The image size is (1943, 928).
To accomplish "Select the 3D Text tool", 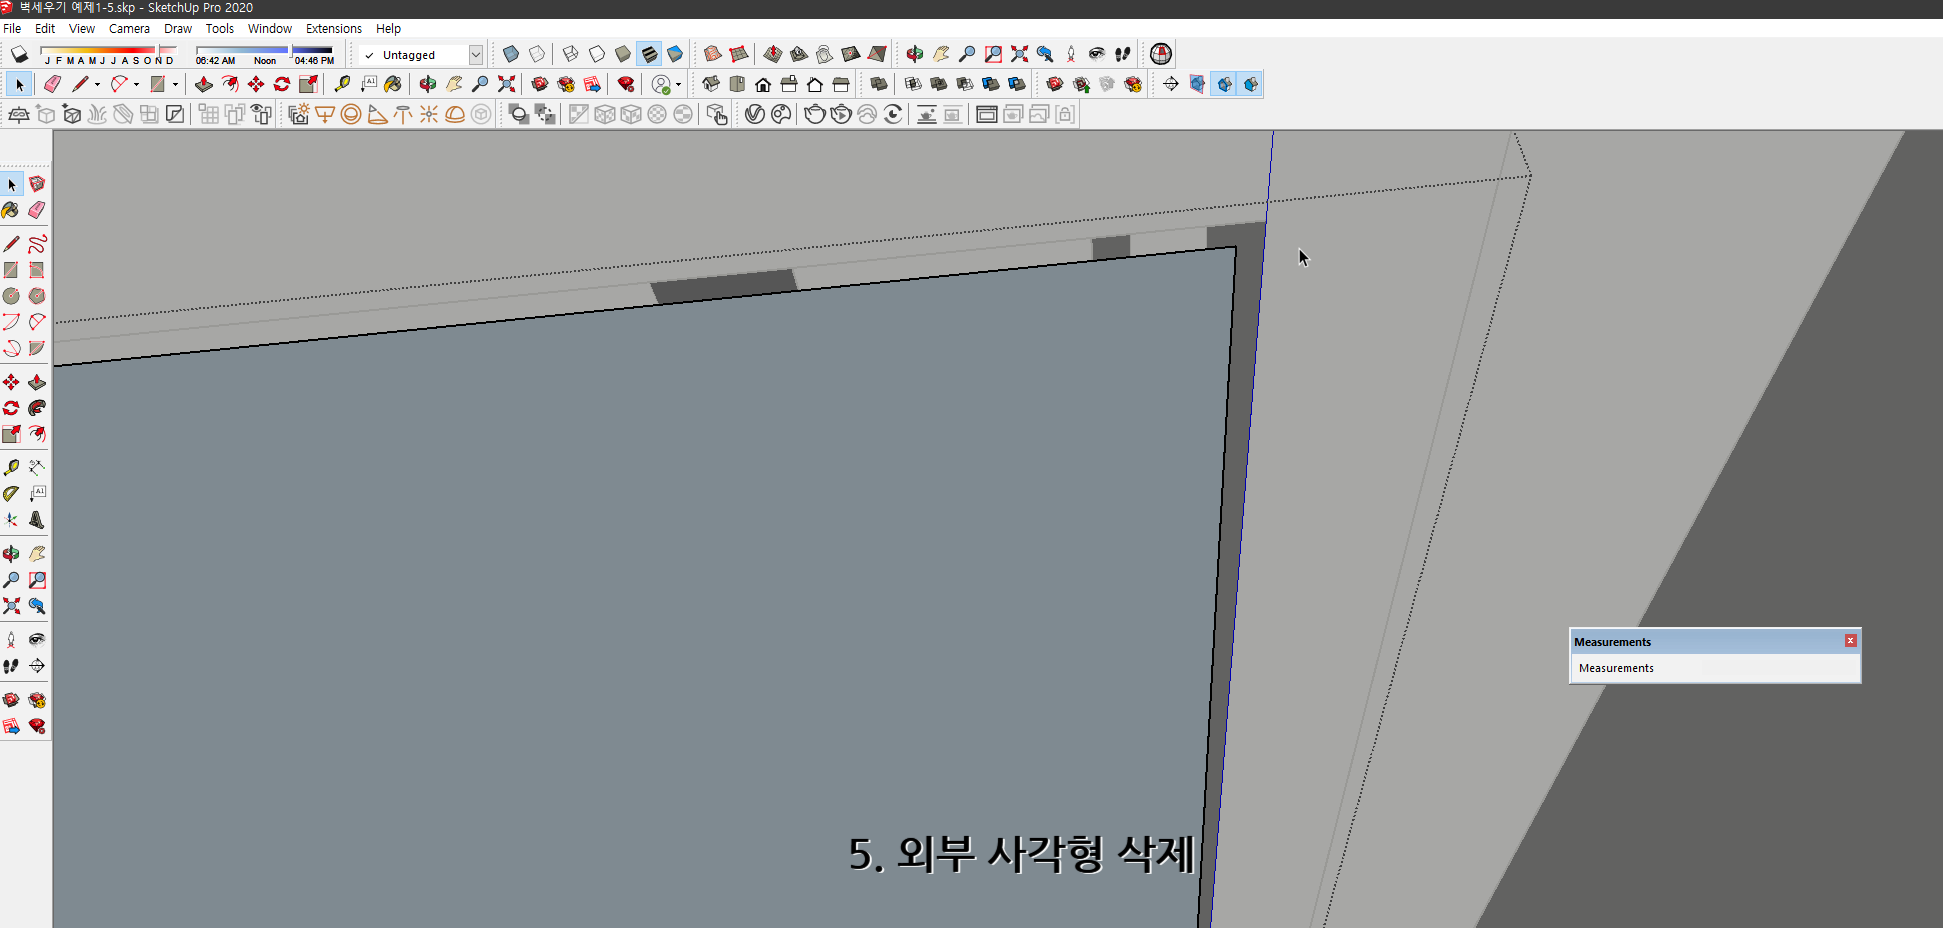I will (37, 520).
